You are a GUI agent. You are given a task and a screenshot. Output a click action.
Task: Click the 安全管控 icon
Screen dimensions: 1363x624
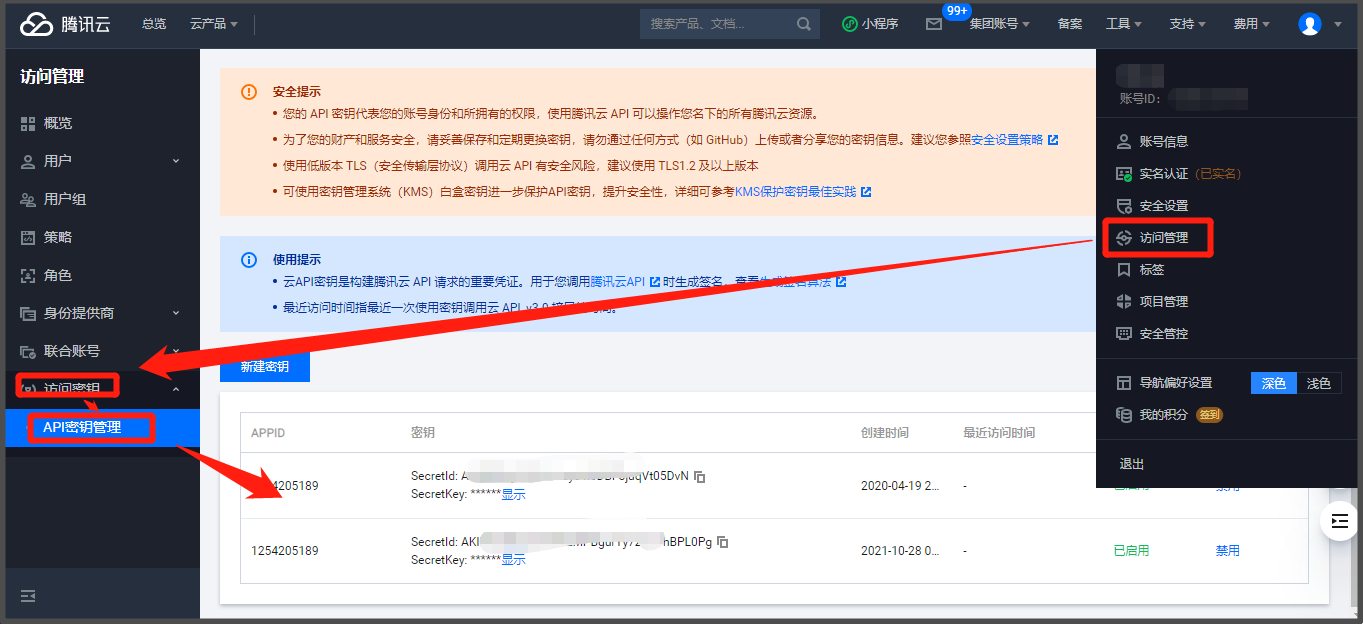pyautogui.click(x=1124, y=333)
